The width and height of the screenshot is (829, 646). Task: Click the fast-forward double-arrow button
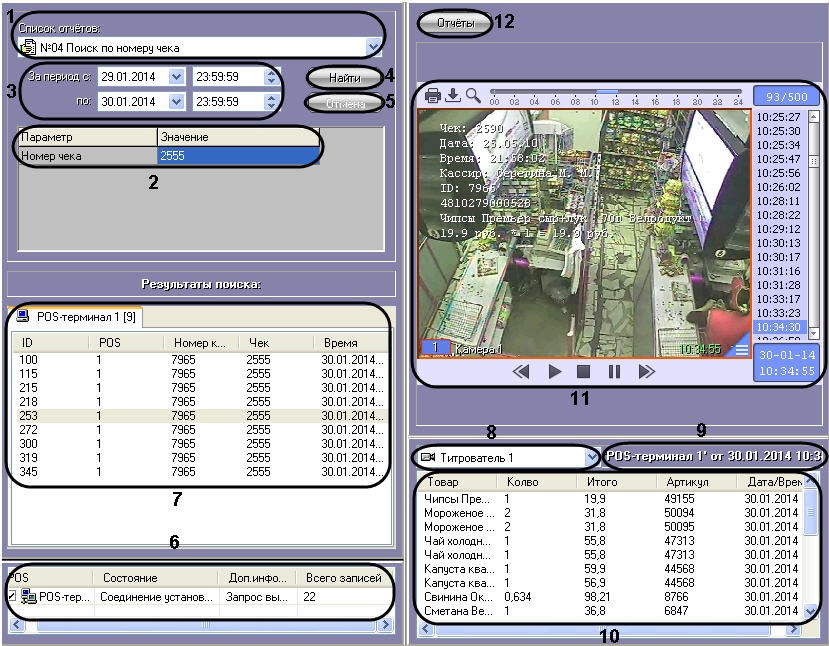pos(646,371)
